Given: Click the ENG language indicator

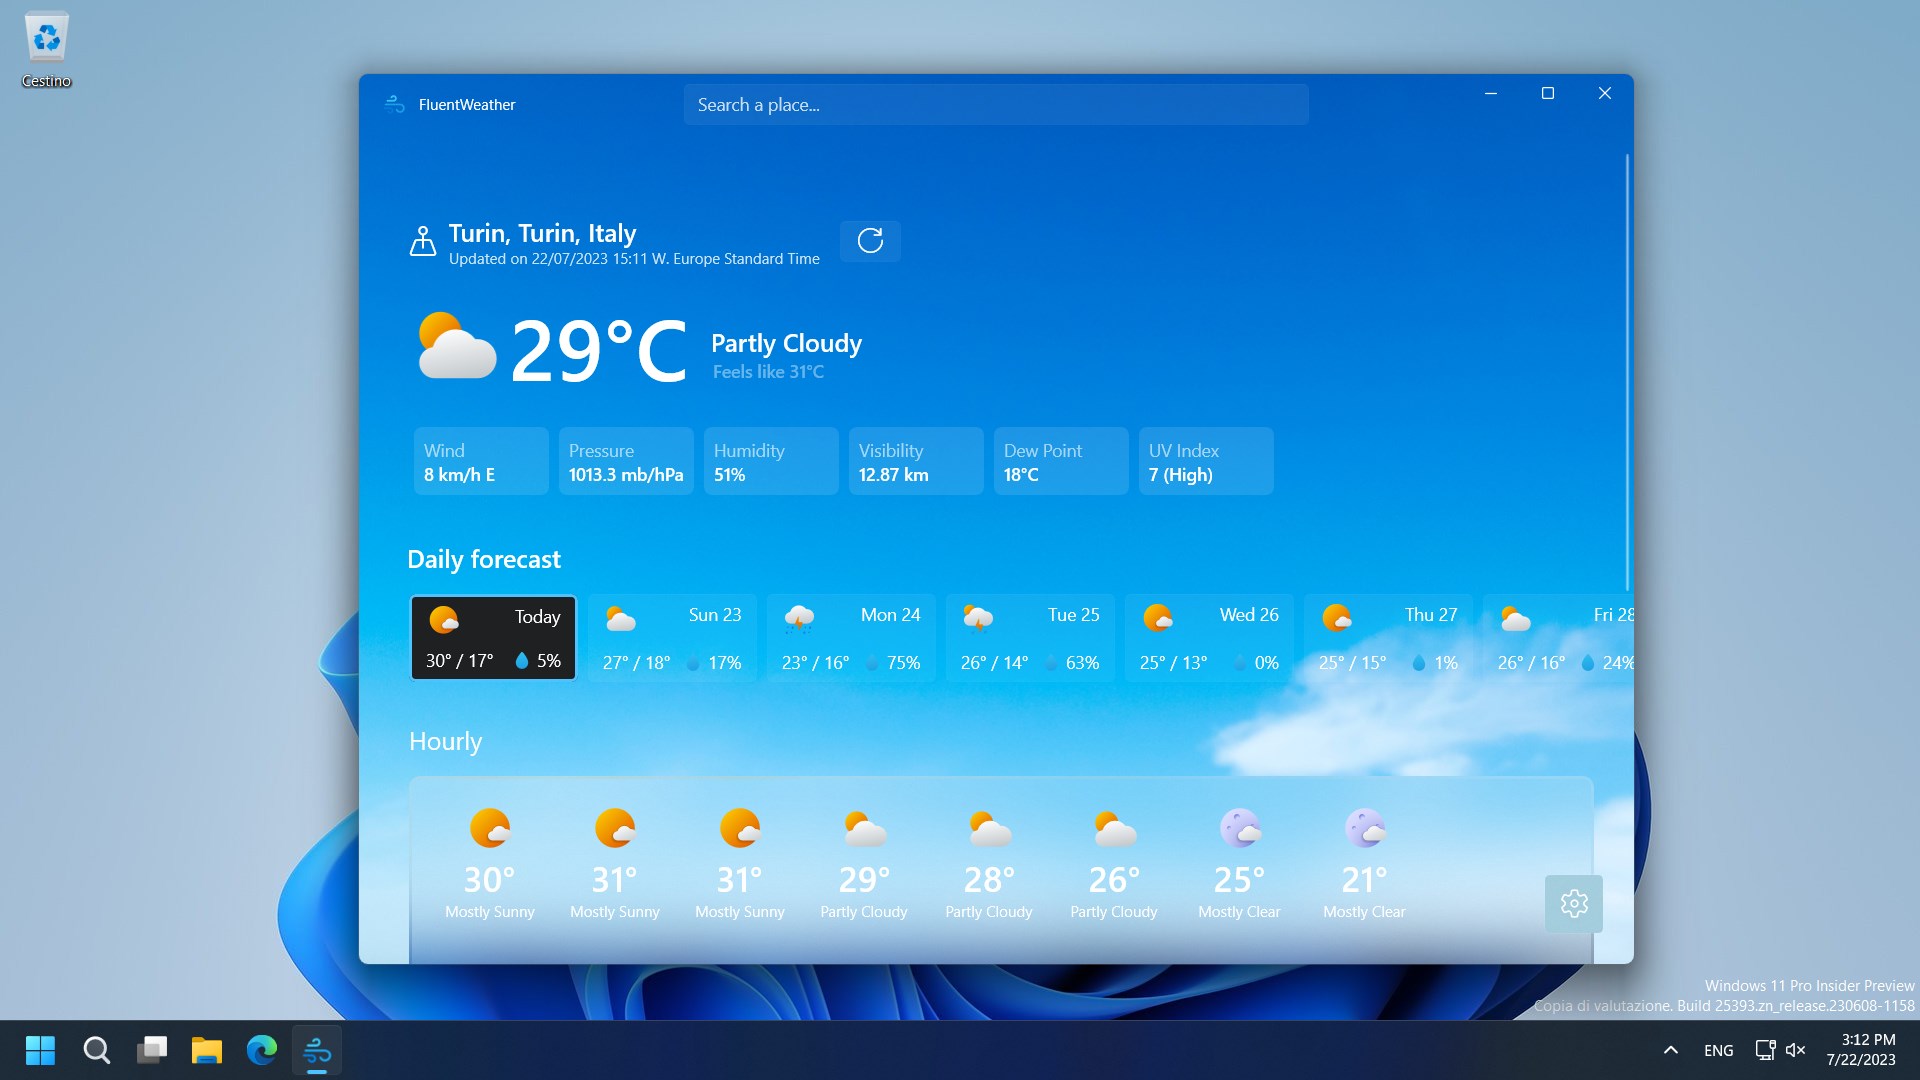Looking at the screenshot, I should click(x=1718, y=1050).
